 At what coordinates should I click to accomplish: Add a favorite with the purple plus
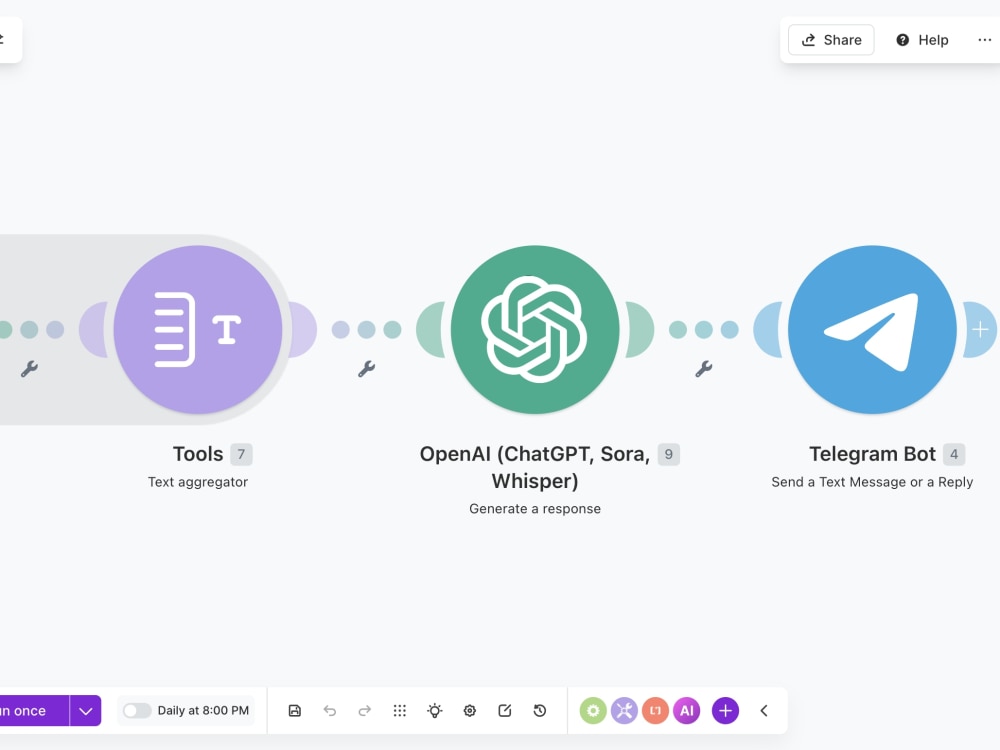pos(725,710)
